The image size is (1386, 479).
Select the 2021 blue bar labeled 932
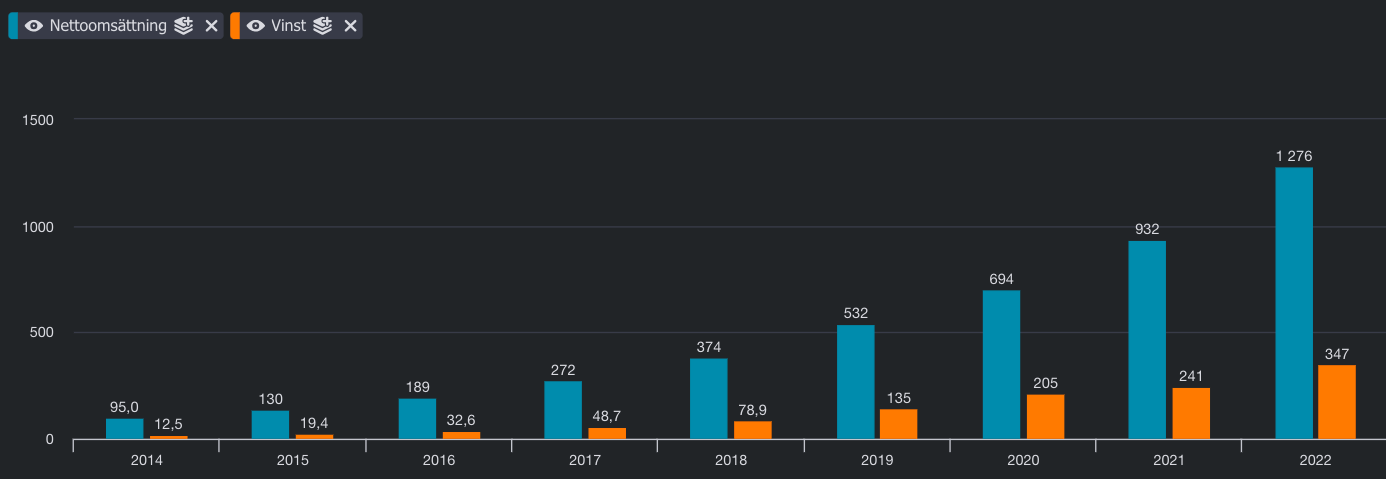pos(1147,340)
